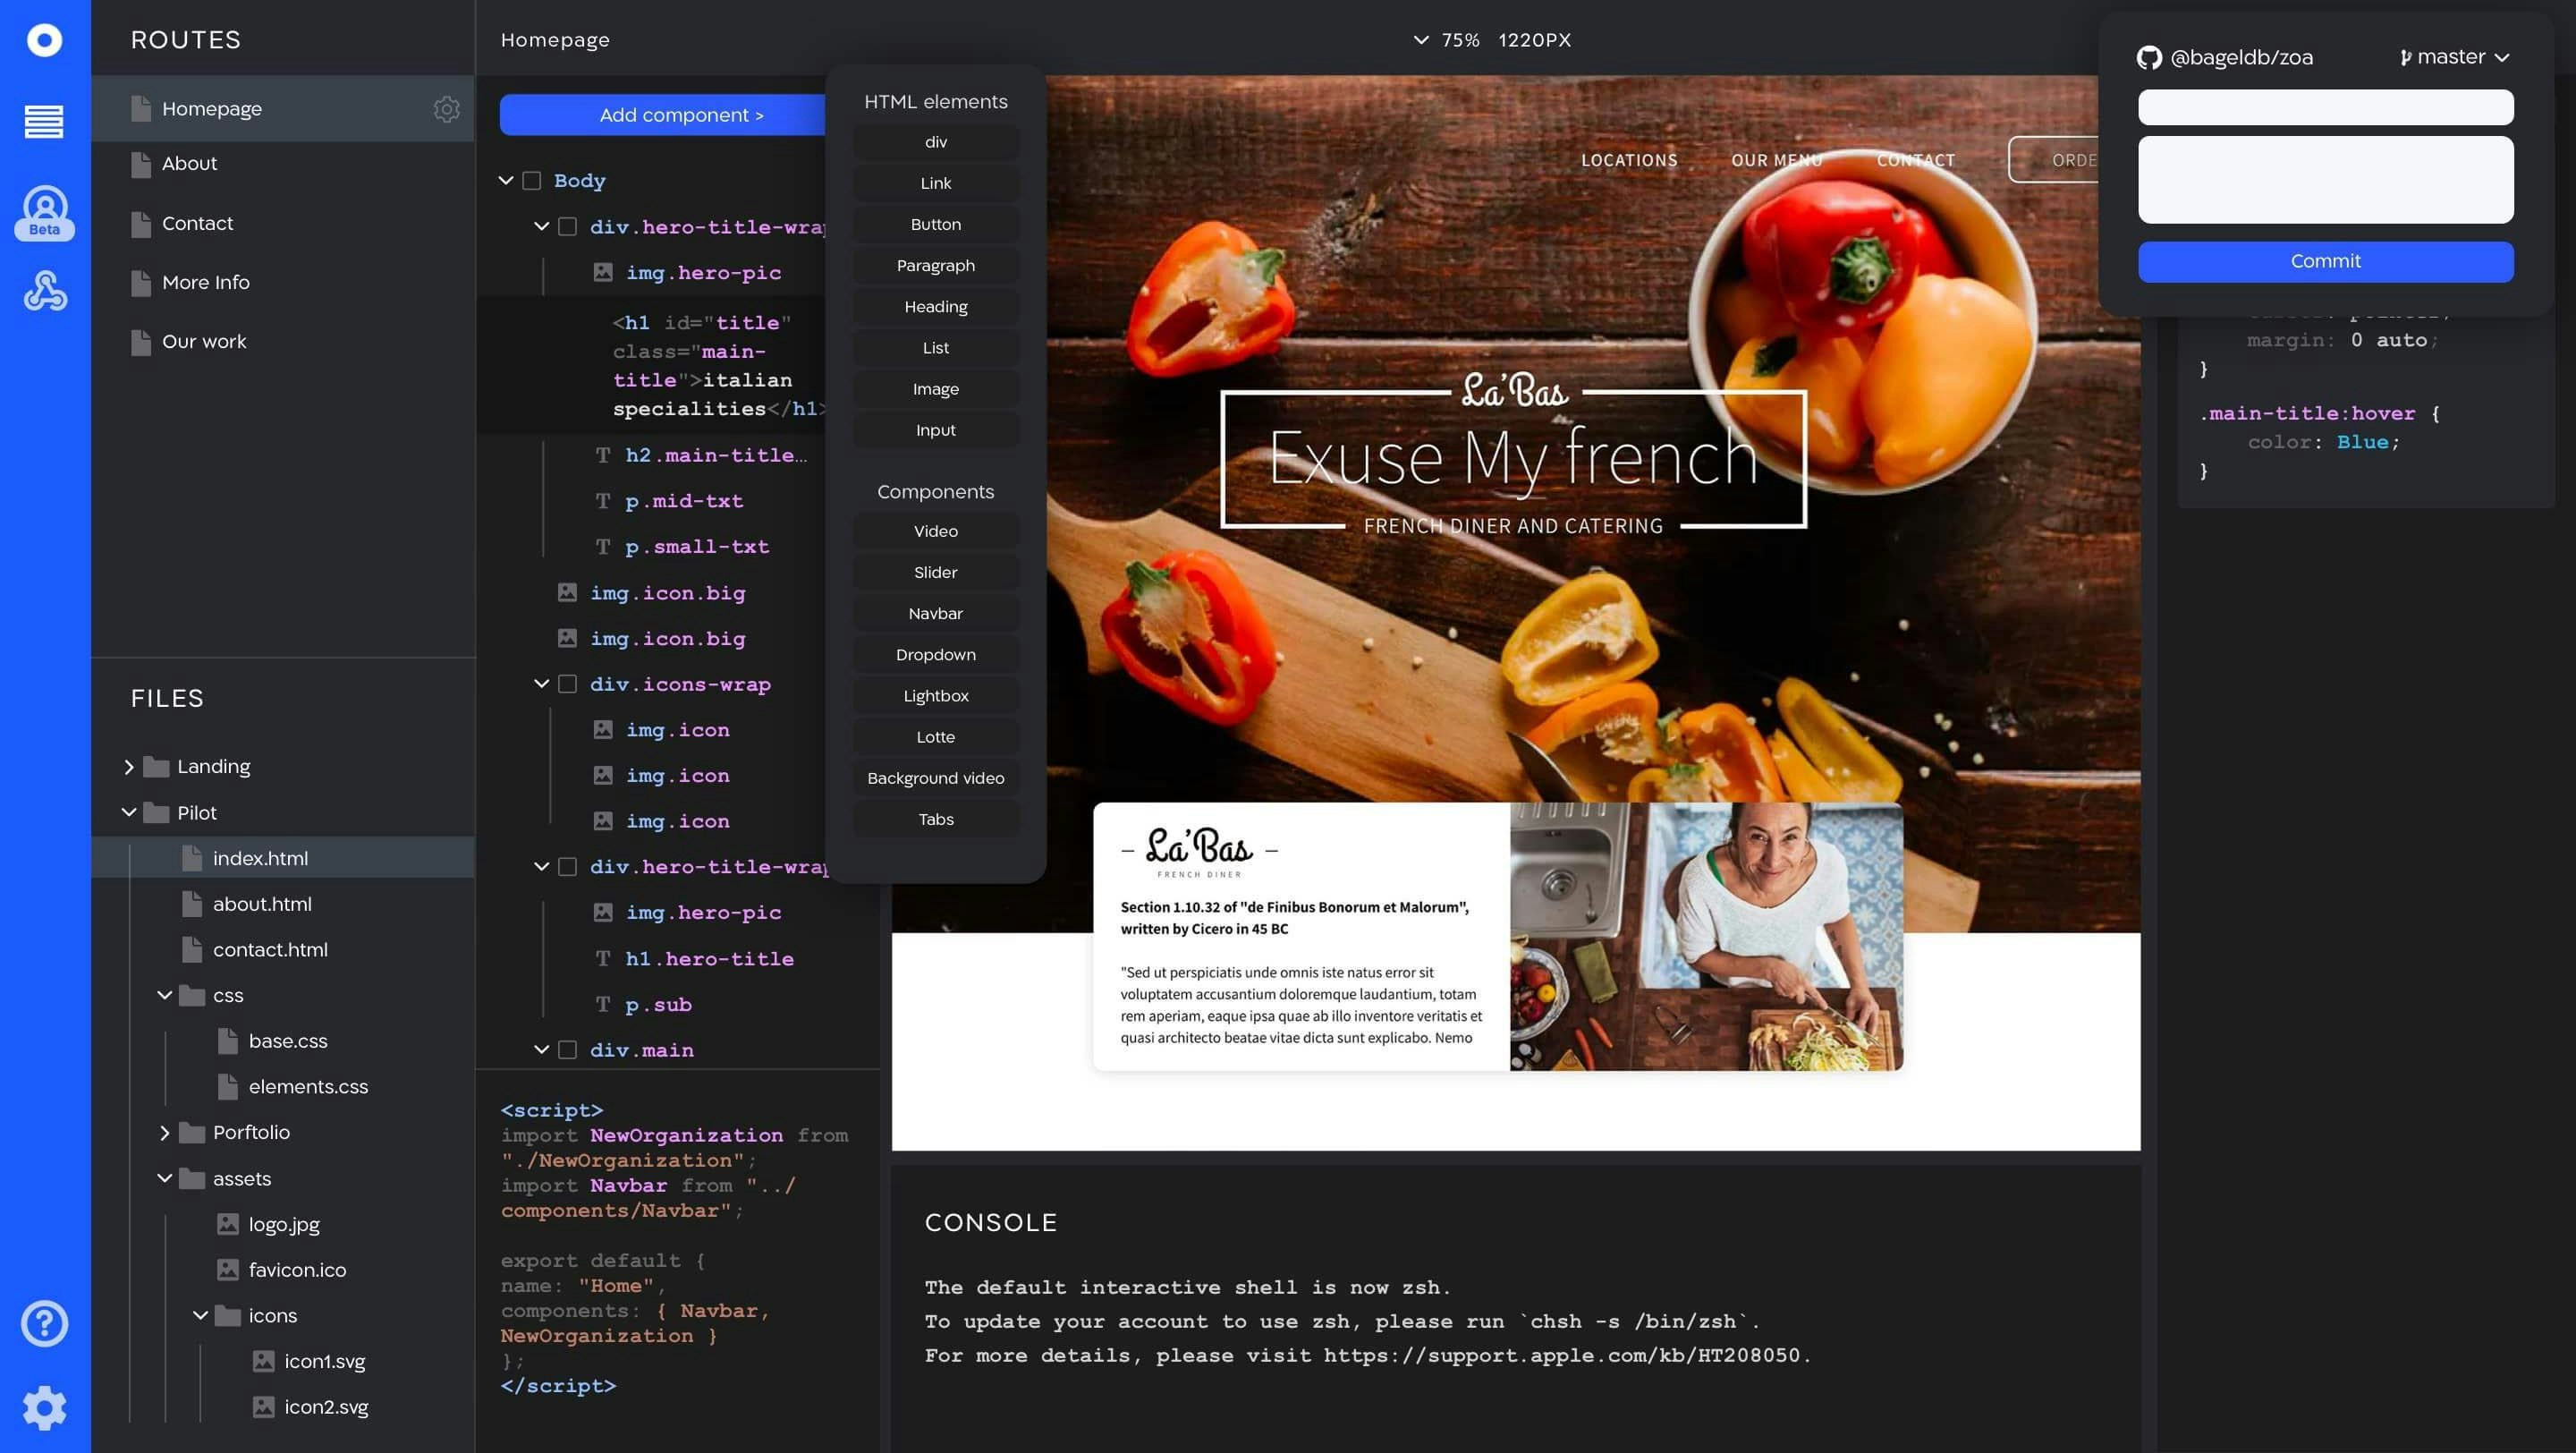Expand the Landing folder

[129, 767]
